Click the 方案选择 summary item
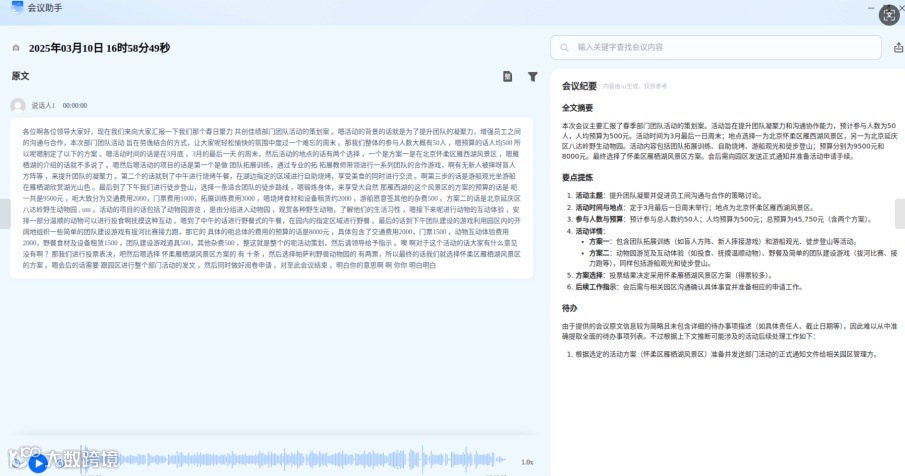The image size is (905, 476). (670, 275)
